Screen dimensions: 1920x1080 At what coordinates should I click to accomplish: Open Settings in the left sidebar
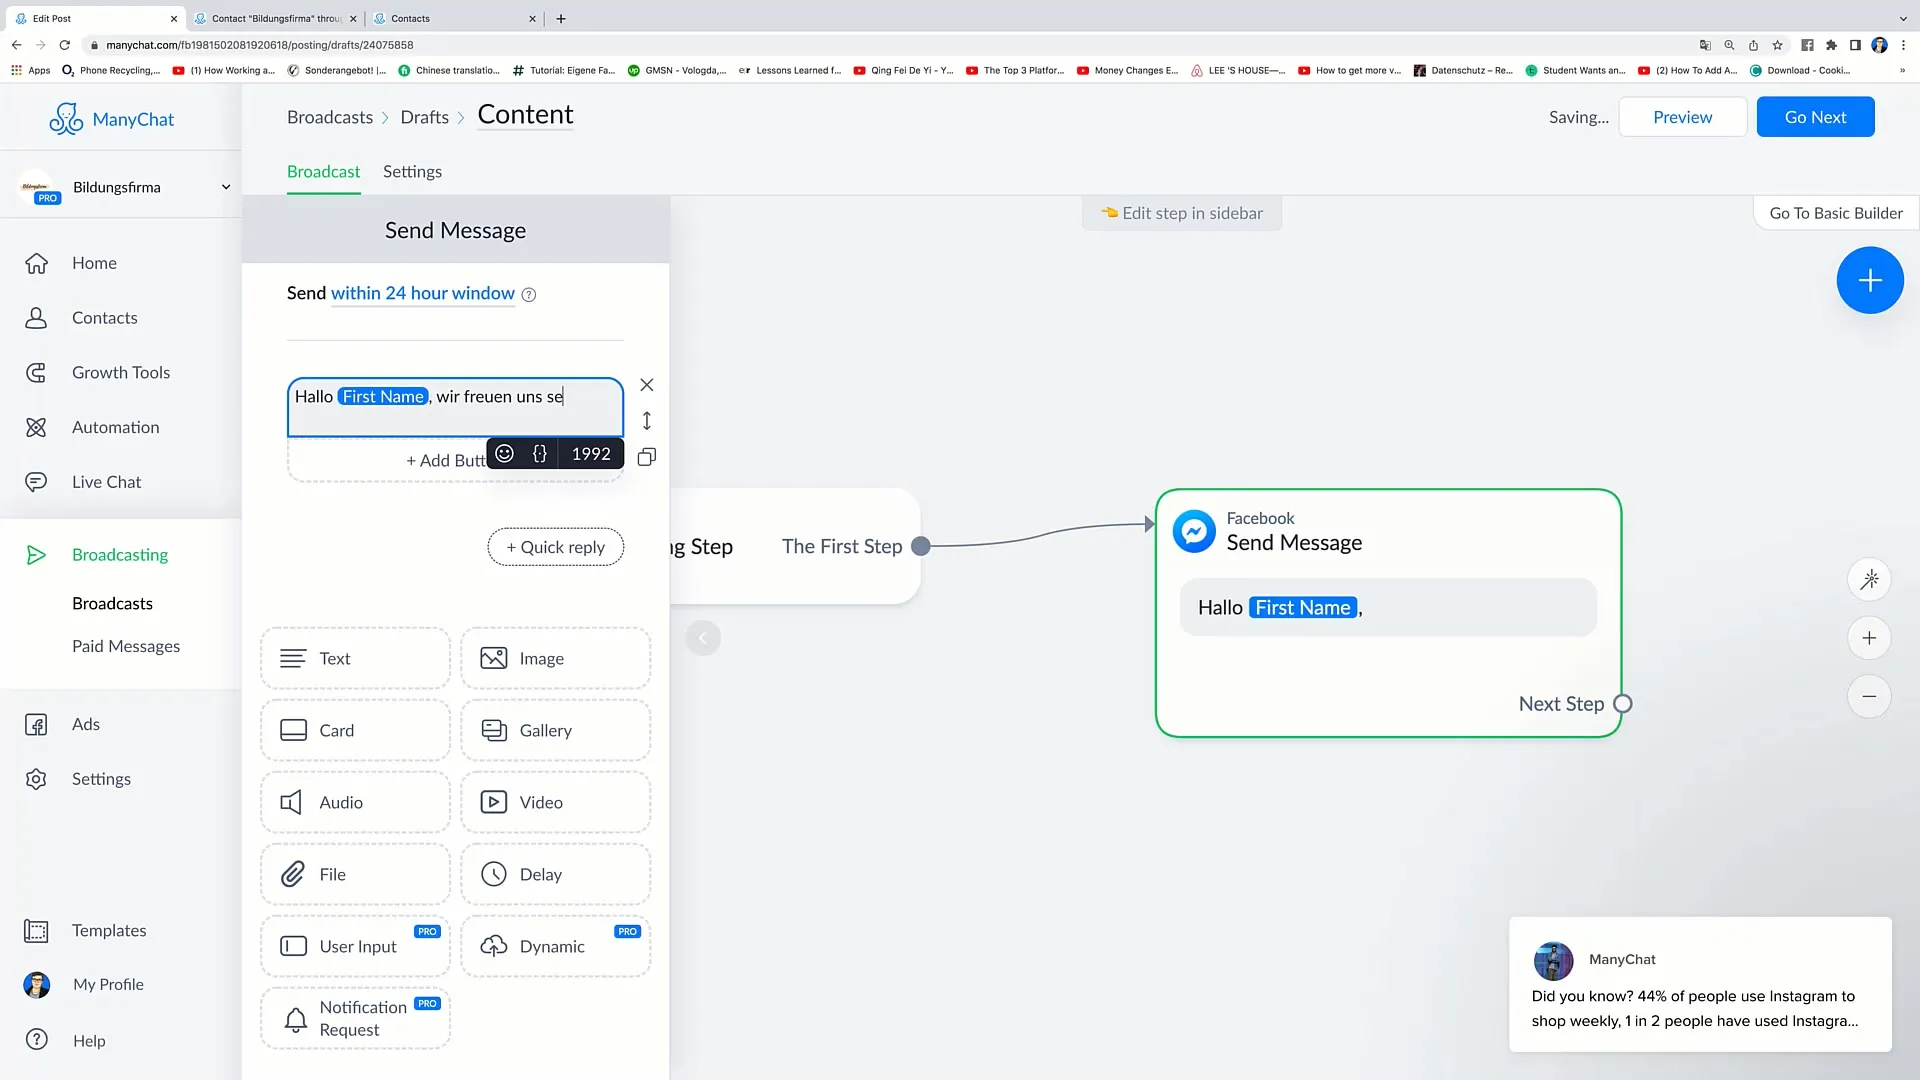(101, 779)
